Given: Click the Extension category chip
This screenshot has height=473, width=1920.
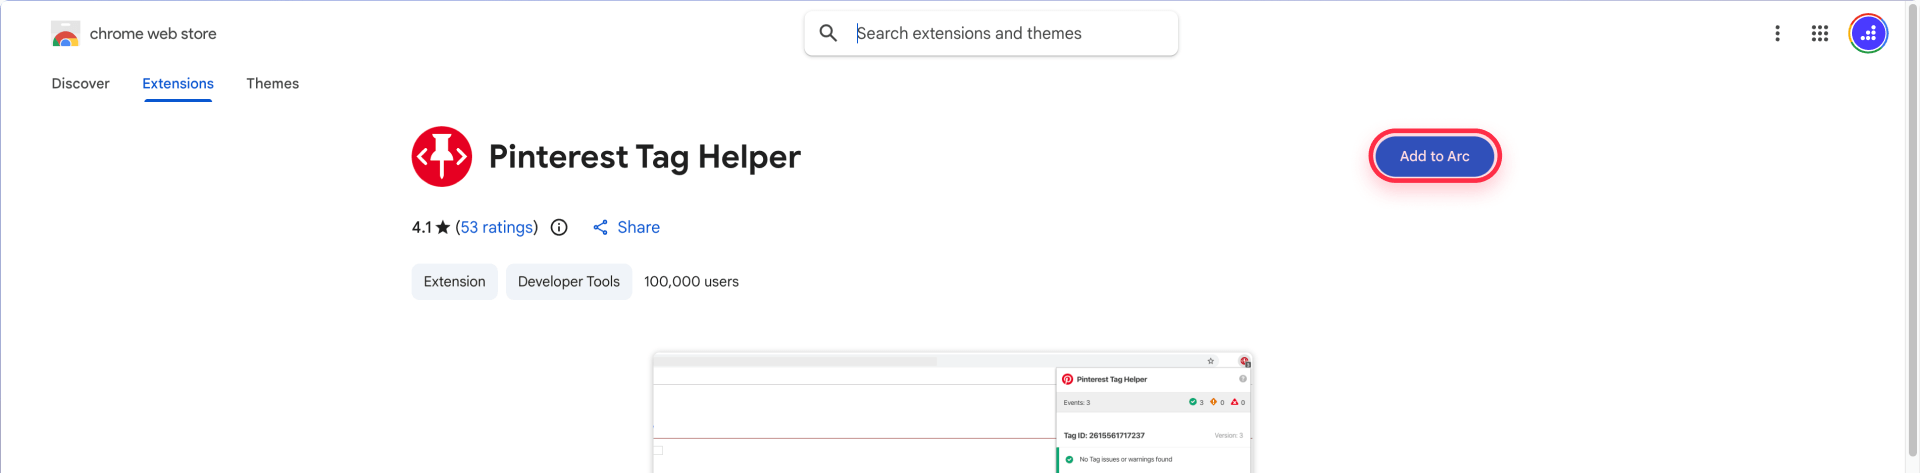Looking at the screenshot, I should click(x=454, y=282).
